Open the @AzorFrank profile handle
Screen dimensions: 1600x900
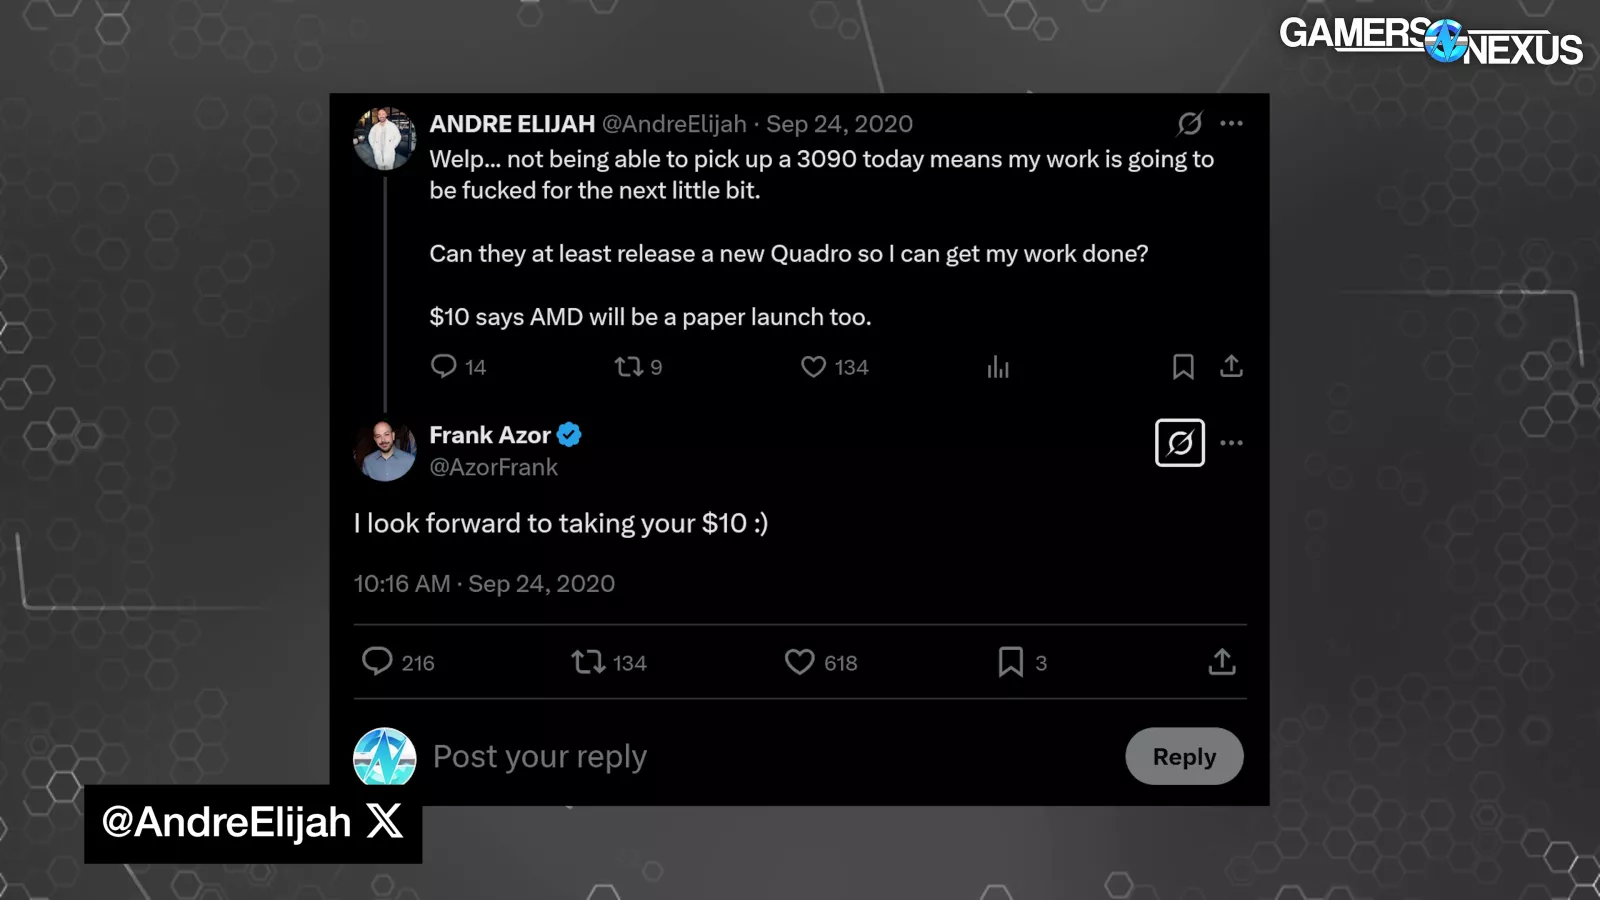[x=494, y=467]
